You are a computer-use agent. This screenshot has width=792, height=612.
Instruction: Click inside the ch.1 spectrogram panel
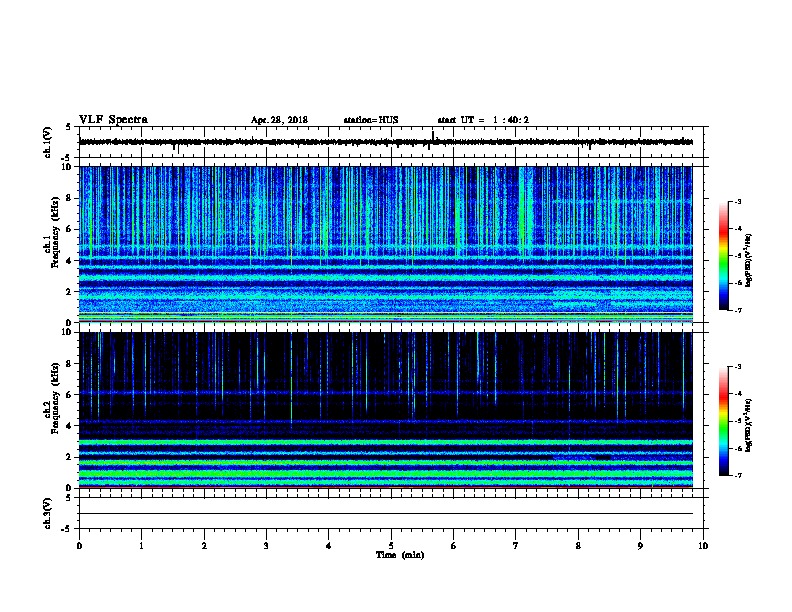pyautogui.click(x=386, y=244)
